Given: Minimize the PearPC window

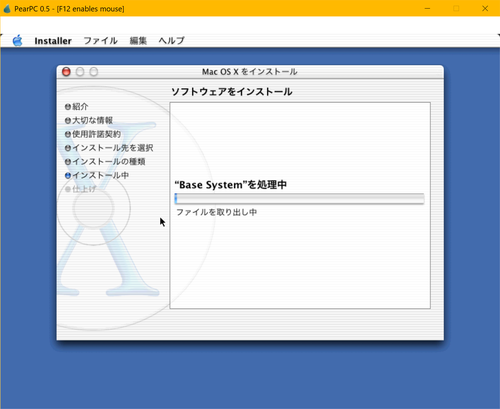Looking at the screenshot, I should pyautogui.click(x=427, y=8).
